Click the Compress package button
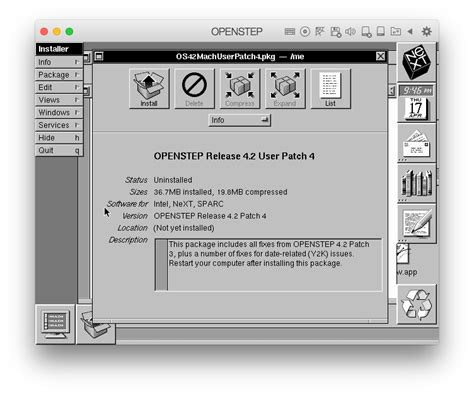Screen dimensions: 474x395 tap(240, 88)
